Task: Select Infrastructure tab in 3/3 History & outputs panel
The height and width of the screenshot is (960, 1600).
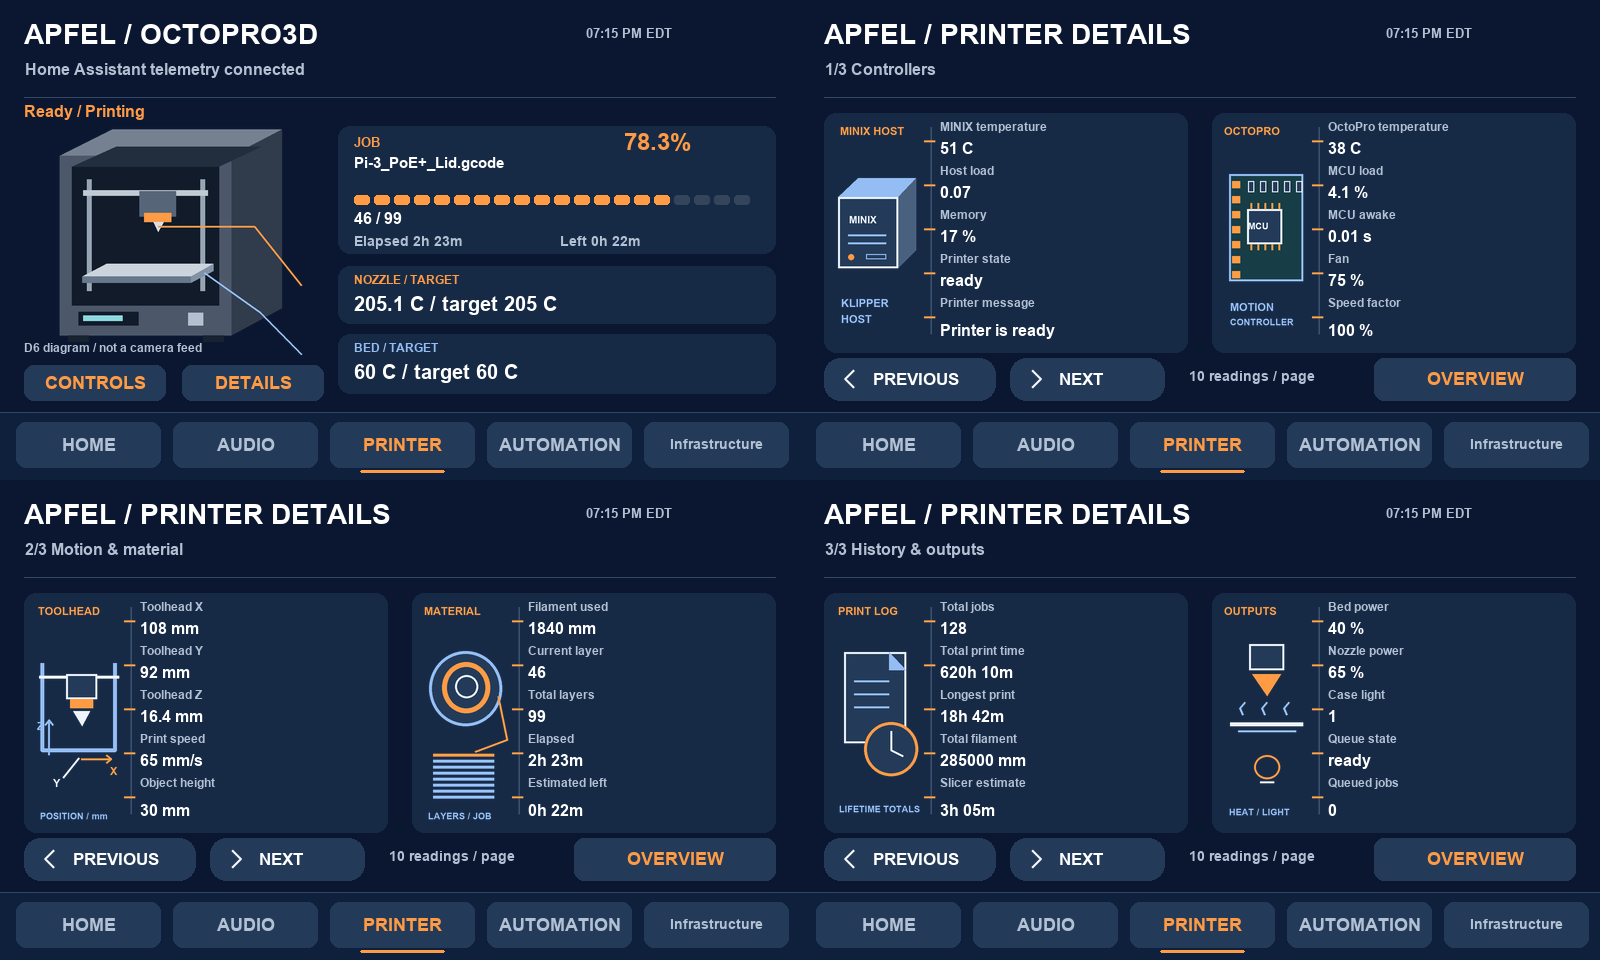Action: click(x=1516, y=925)
